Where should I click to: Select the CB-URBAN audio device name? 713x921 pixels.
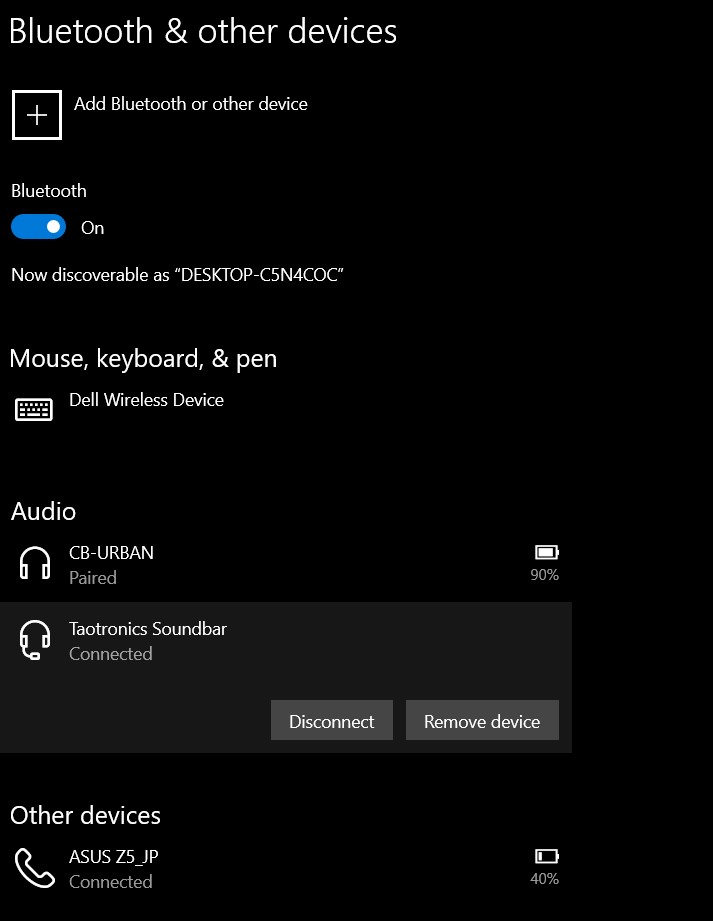[x=111, y=553]
